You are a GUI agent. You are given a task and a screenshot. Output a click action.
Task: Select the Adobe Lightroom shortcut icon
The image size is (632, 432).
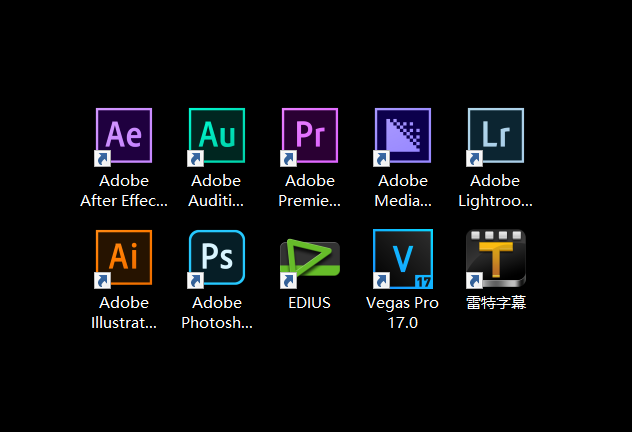click(x=496, y=136)
